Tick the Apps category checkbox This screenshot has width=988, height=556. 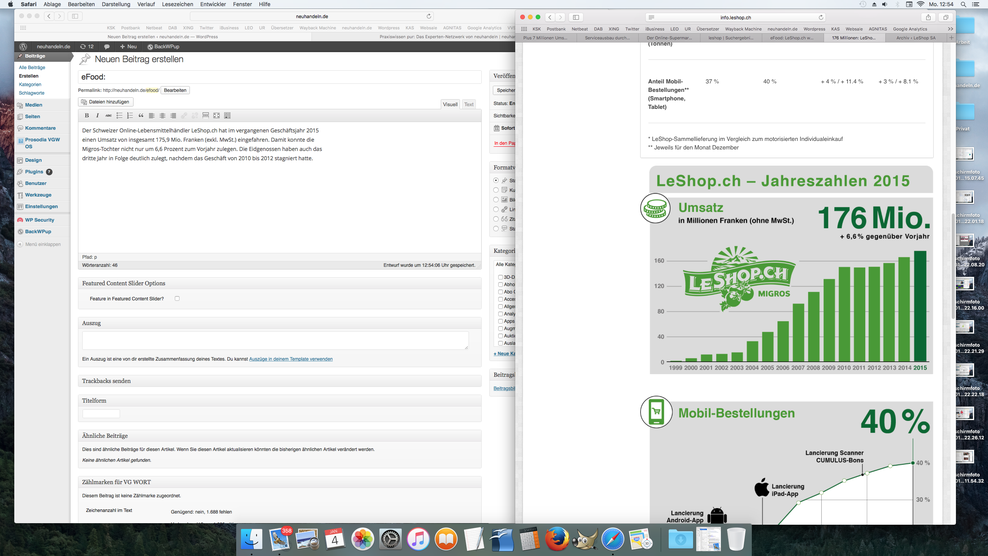501,321
